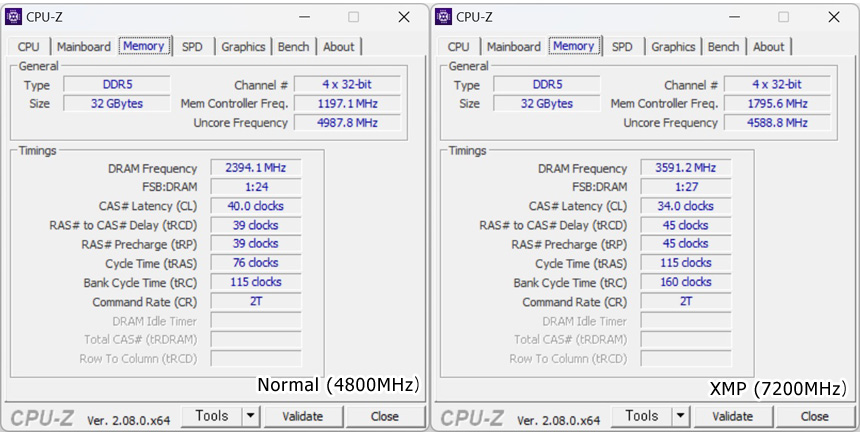Click Close button in left window
The width and height of the screenshot is (860, 437).
click(384, 416)
